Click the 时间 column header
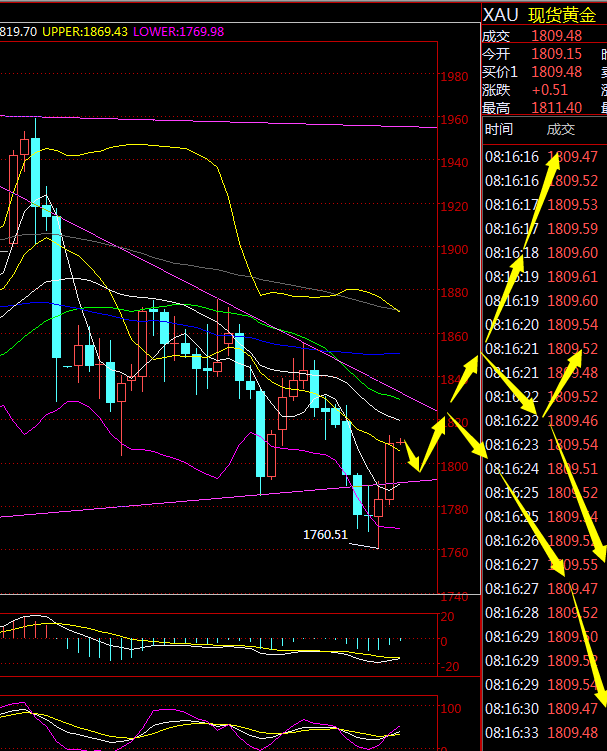Image resolution: width=607 pixels, height=751 pixels. pyautogui.click(x=498, y=129)
